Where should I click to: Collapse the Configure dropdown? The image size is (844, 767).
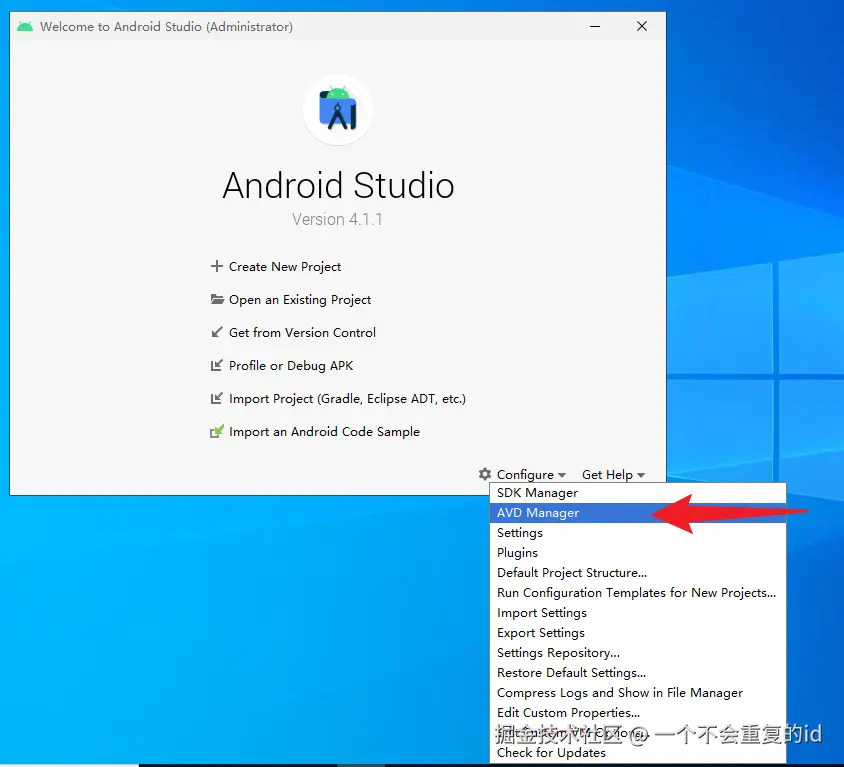[531, 474]
